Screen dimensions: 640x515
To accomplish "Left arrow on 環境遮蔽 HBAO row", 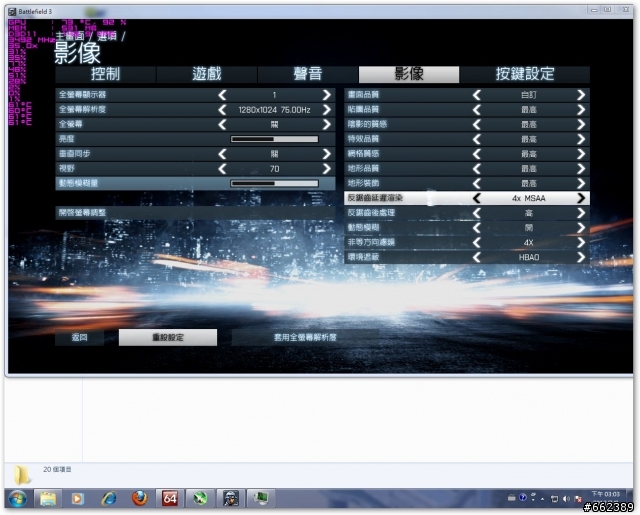I will click(476, 257).
